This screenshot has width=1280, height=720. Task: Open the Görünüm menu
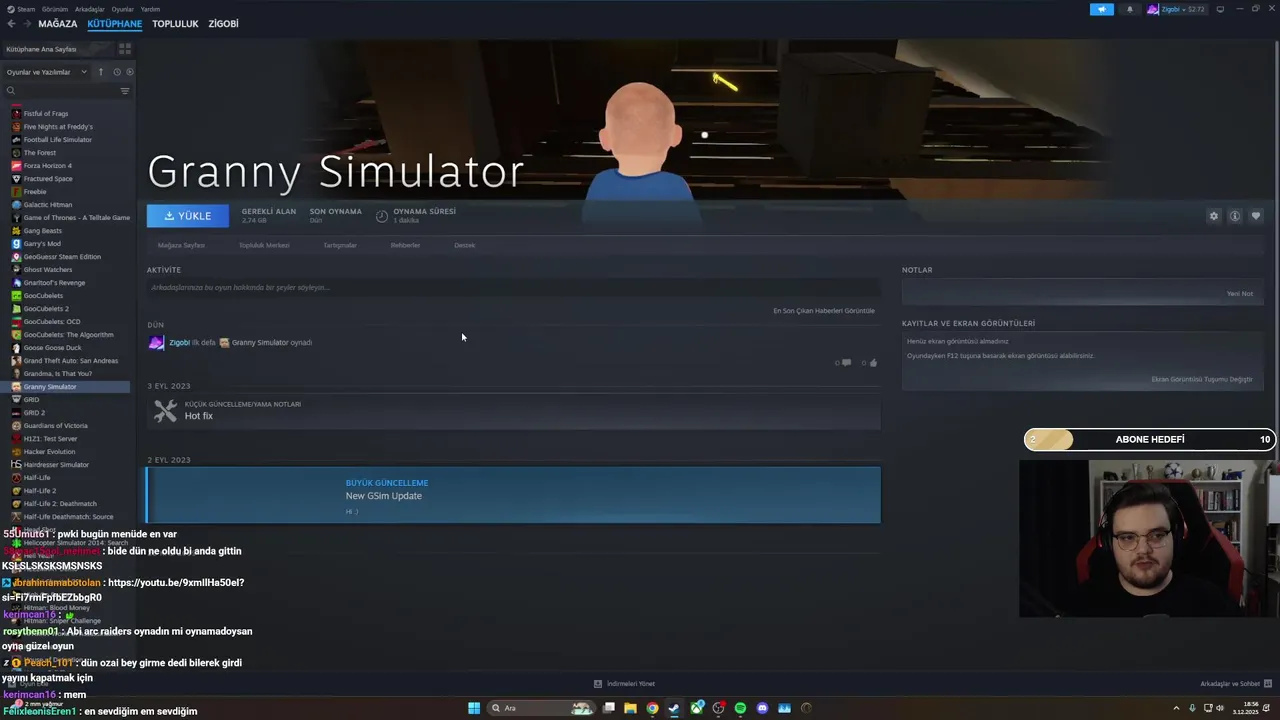(x=55, y=9)
